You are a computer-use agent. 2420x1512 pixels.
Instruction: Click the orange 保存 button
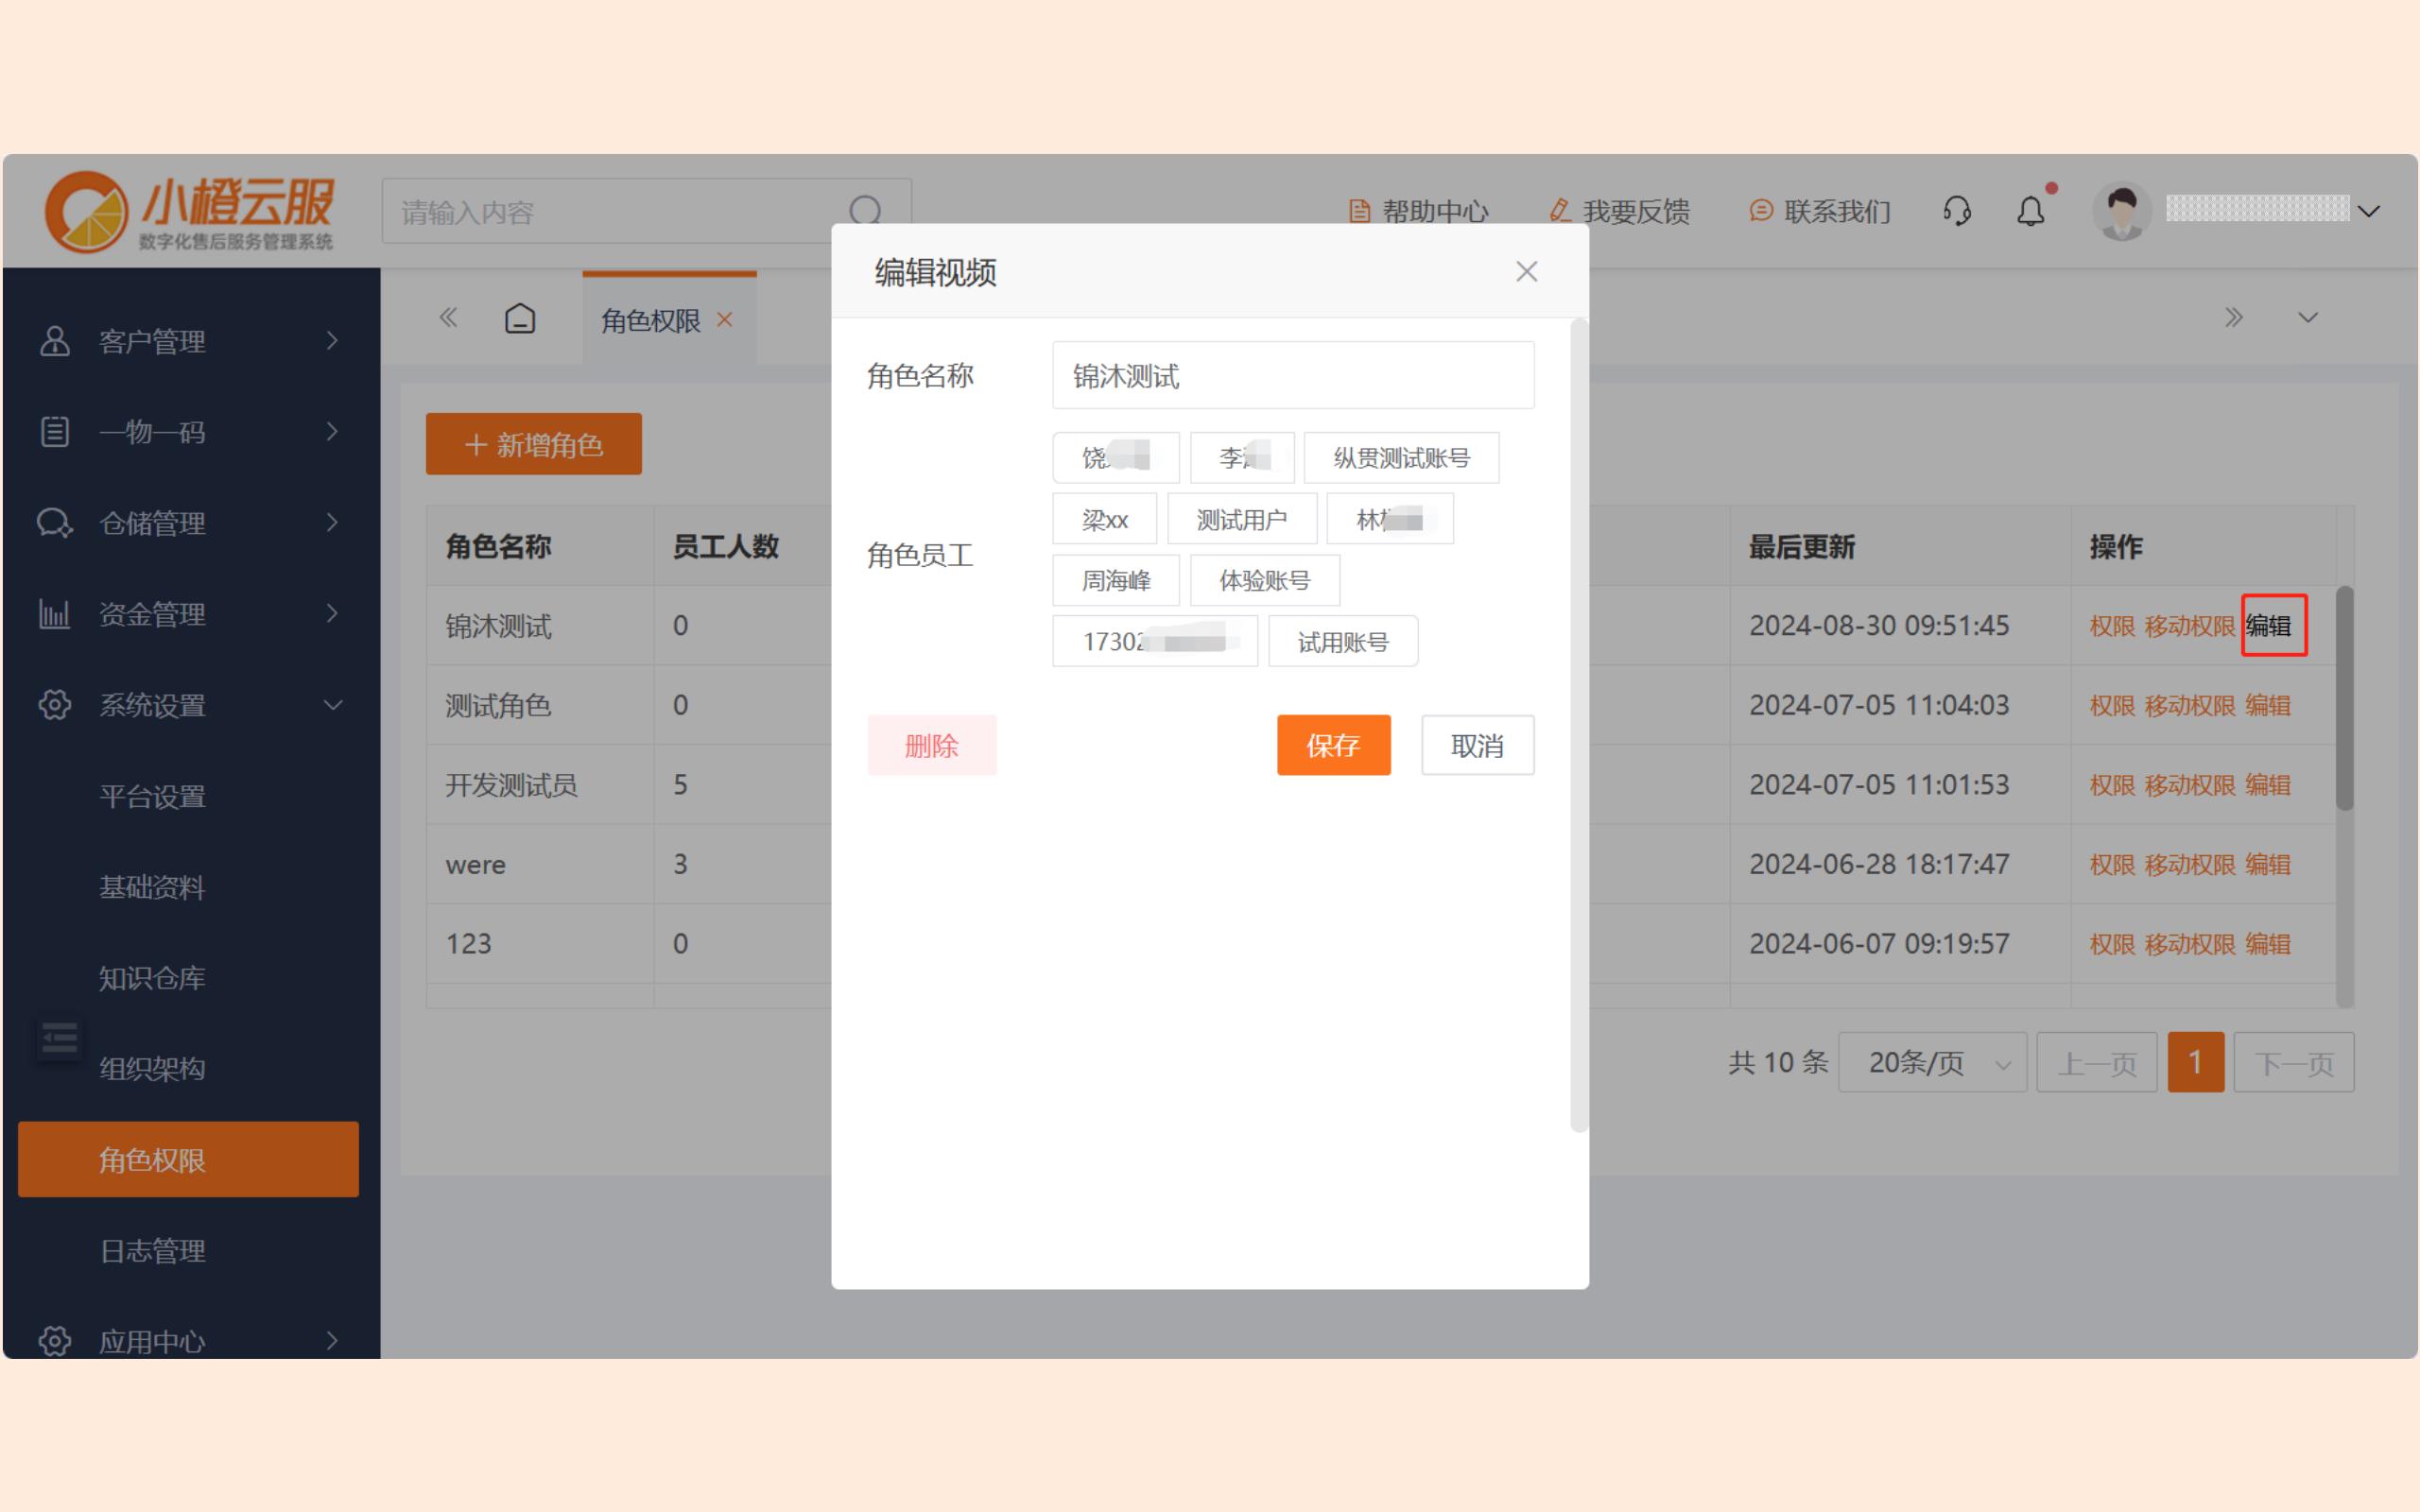coord(1333,745)
